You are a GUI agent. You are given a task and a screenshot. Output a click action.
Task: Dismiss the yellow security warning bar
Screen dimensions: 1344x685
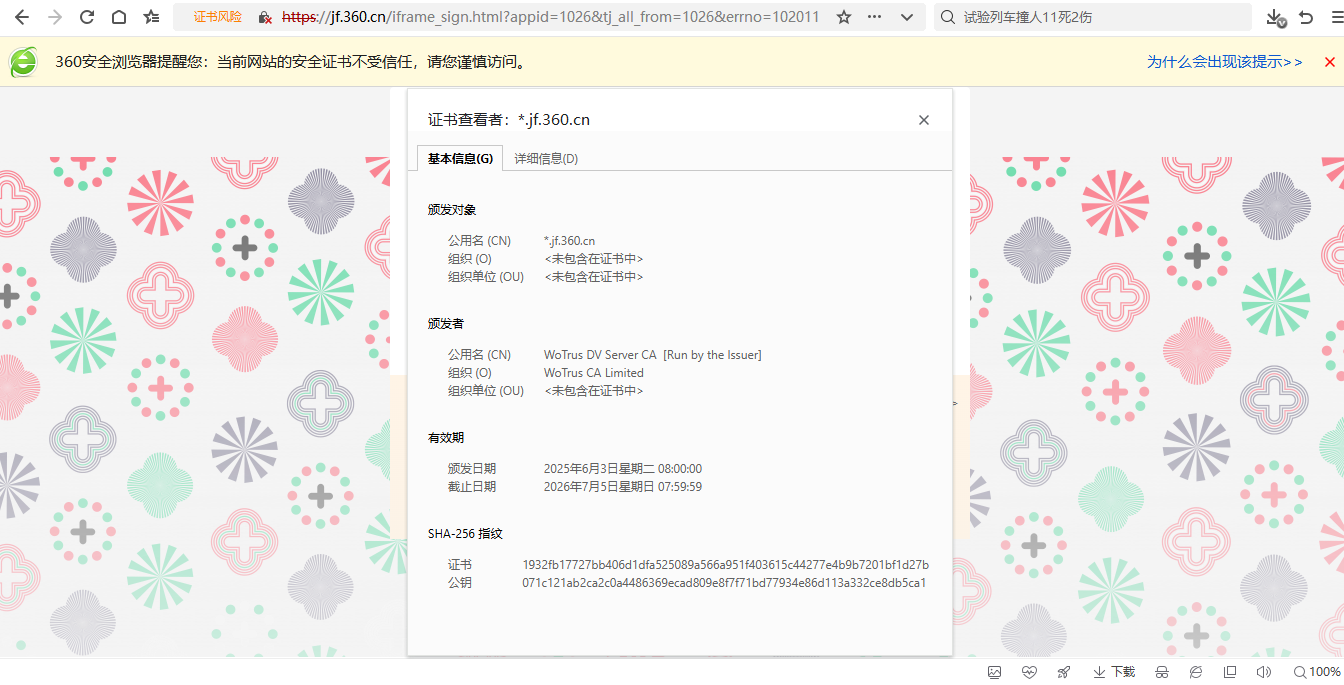click(x=1329, y=62)
